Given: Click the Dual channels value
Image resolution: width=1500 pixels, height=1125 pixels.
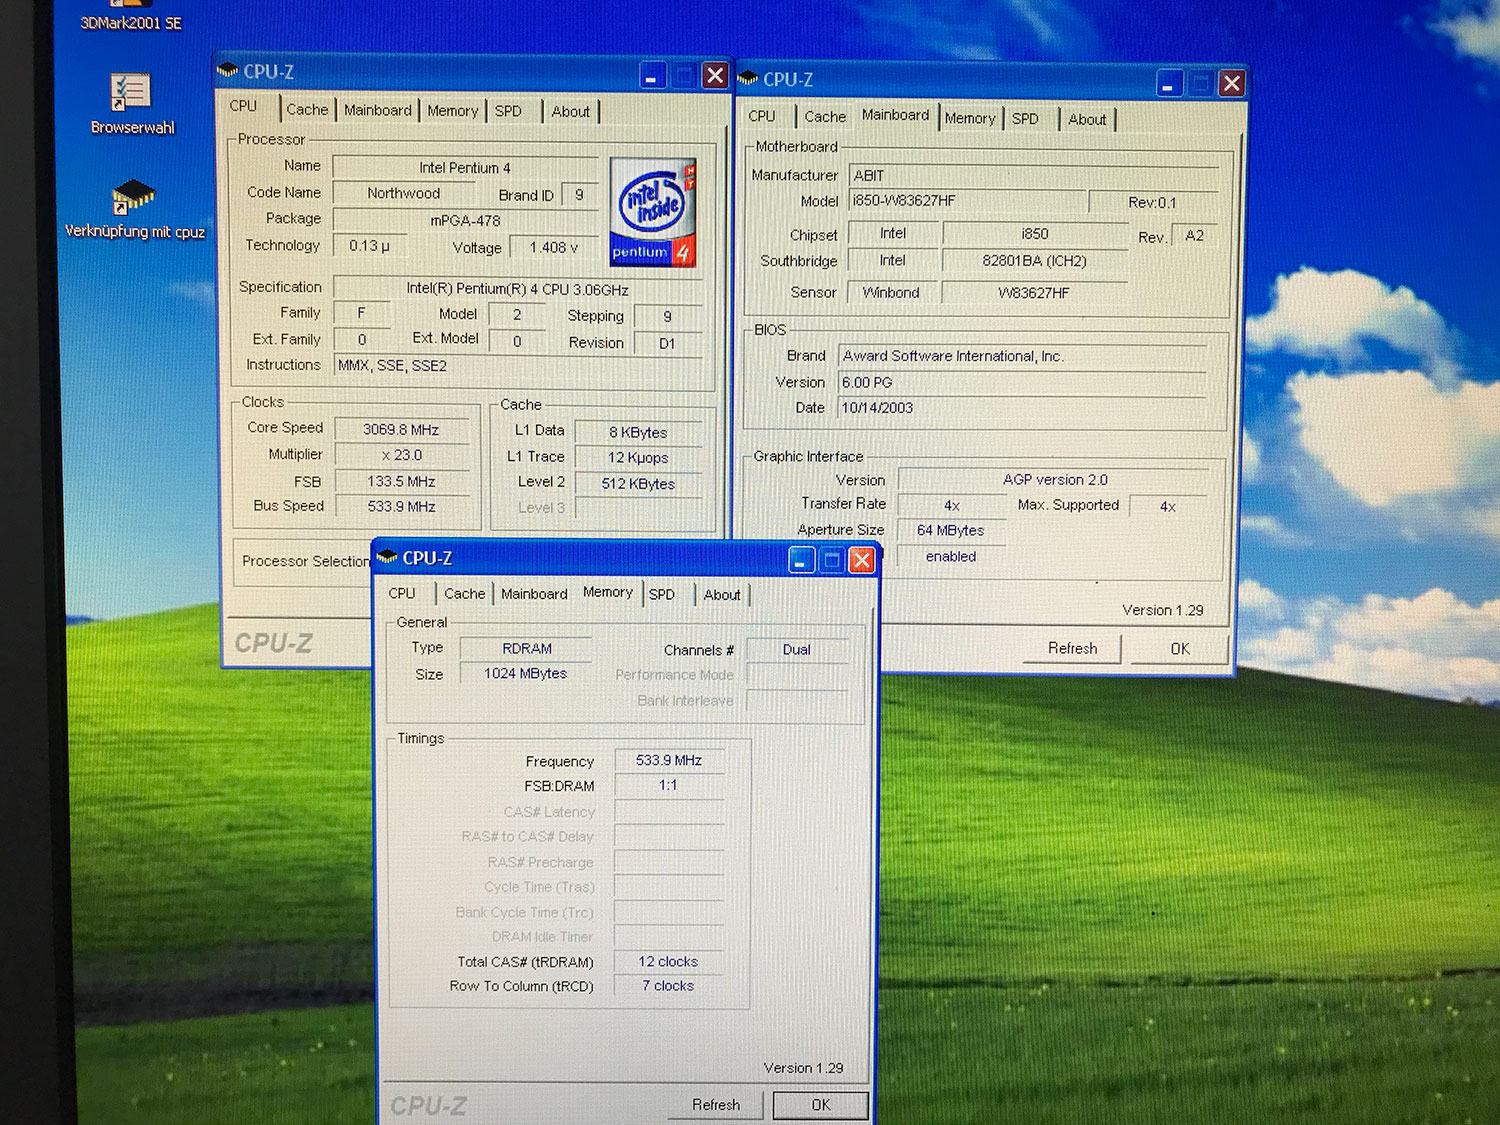Looking at the screenshot, I should pyautogui.click(x=797, y=650).
